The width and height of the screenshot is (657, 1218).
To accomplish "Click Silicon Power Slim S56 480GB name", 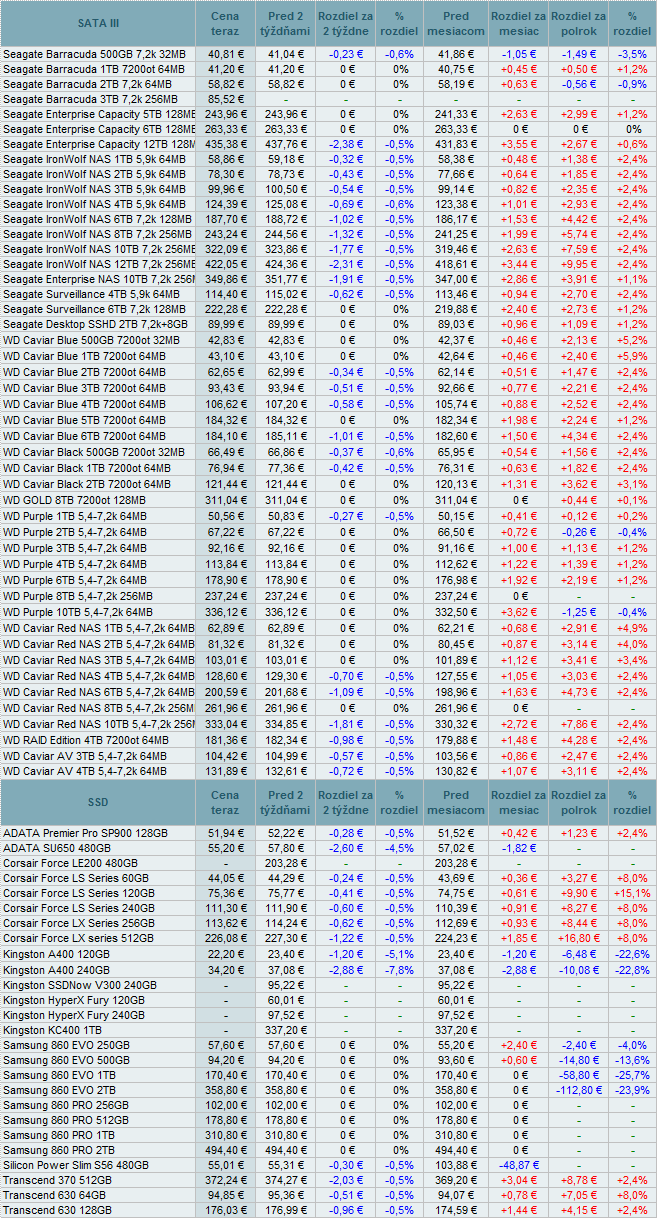I will point(76,1165).
